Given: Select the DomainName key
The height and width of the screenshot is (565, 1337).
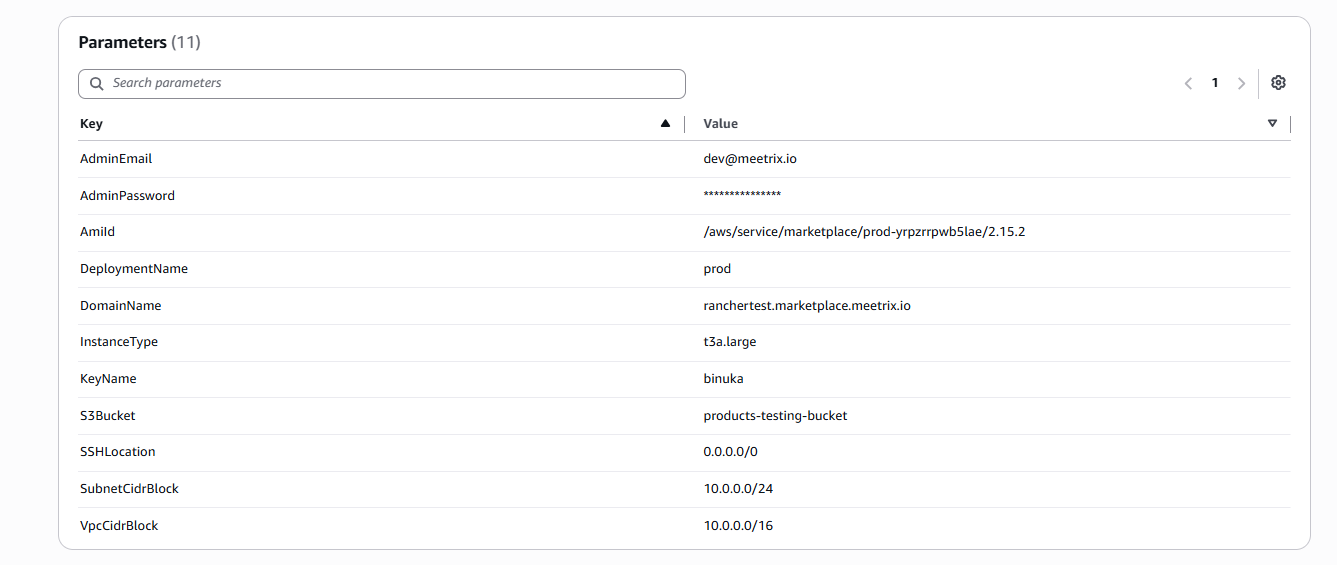Looking at the screenshot, I should pyautogui.click(x=120, y=306).
